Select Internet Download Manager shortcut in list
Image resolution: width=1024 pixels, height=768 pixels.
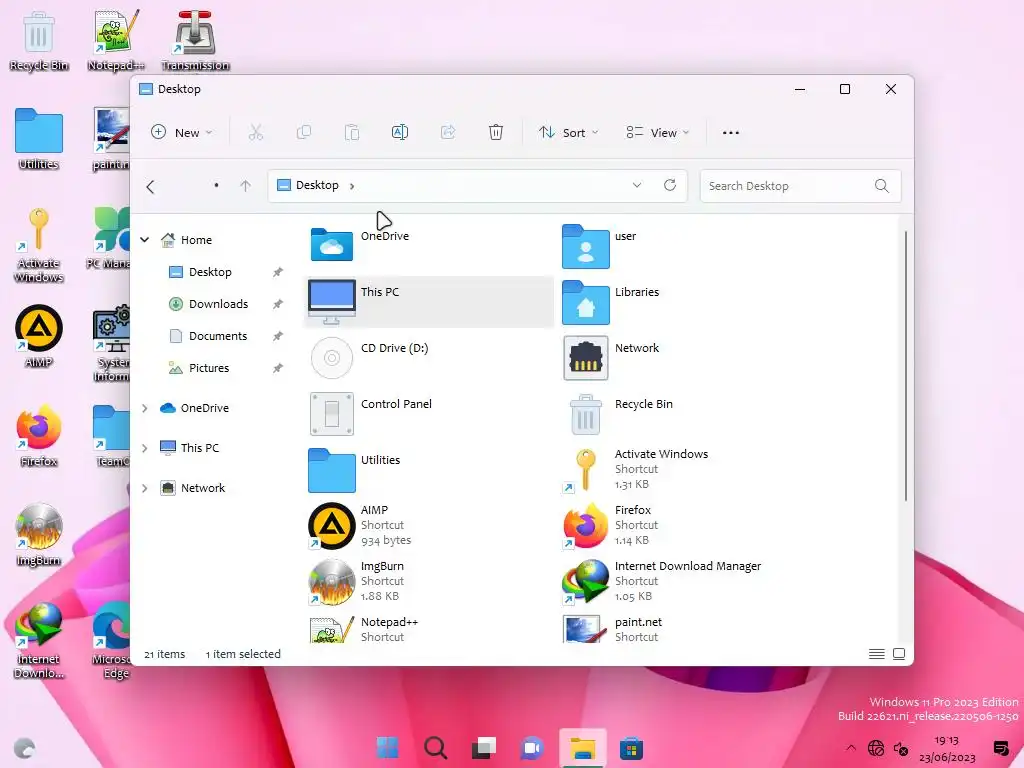pyautogui.click(x=684, y=581)
